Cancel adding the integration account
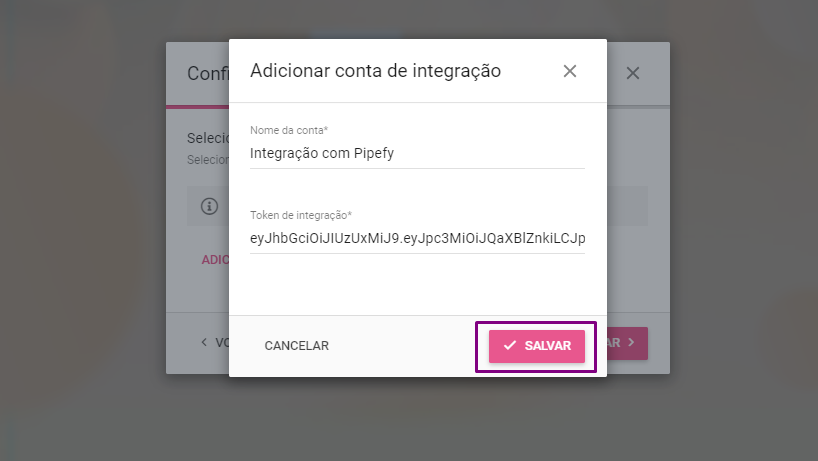This screenshot has width=818, height=461. (296, 346)
